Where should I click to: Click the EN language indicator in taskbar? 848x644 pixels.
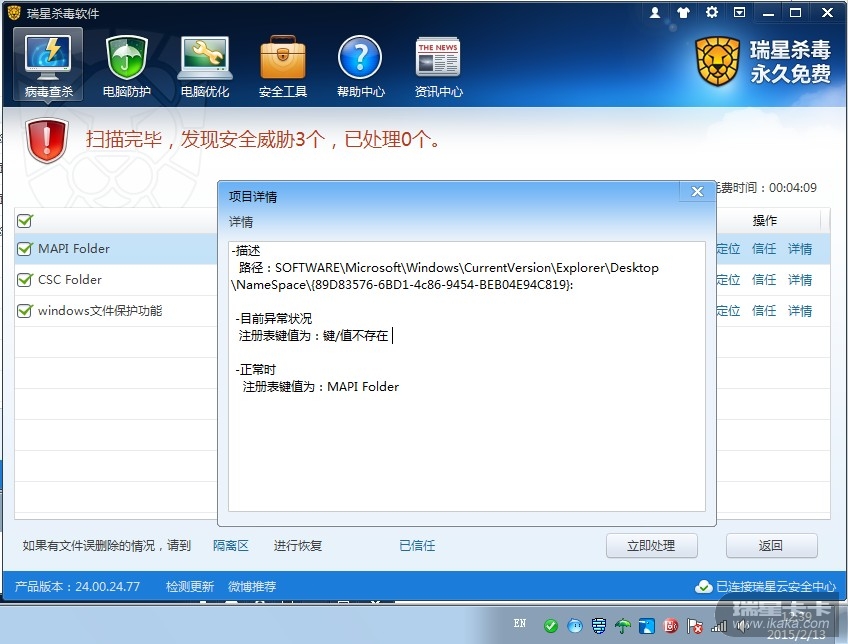pyautogui.click(x=520, y=623)
